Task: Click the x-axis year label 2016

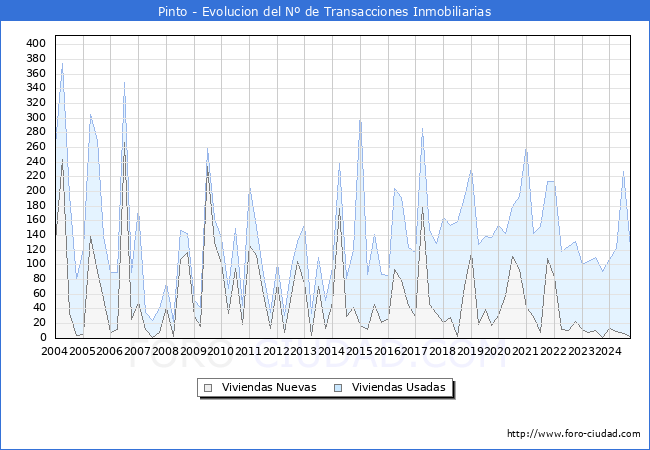Action: tap(387, 351)
